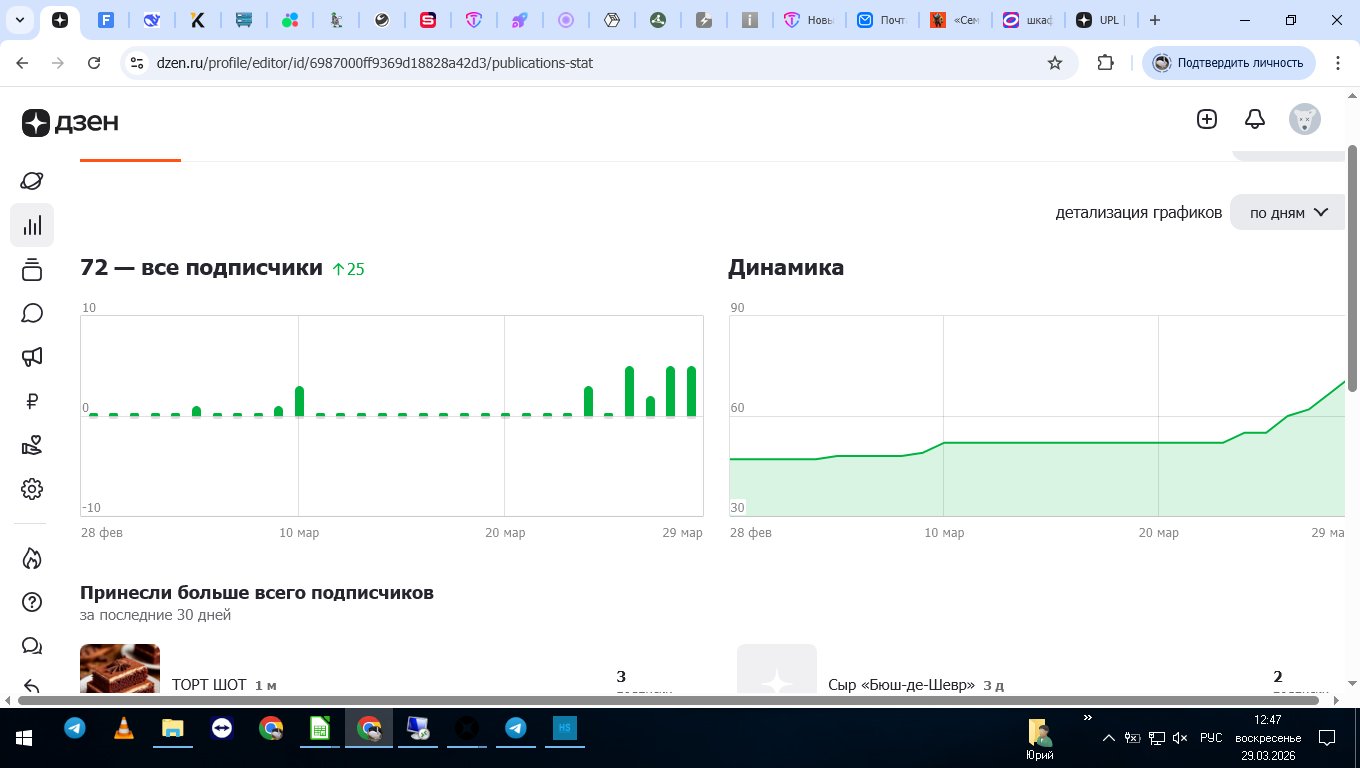Click the plus create-publication icon in header
This screenshot has width=1360, height=768.
coord(1207,119)
